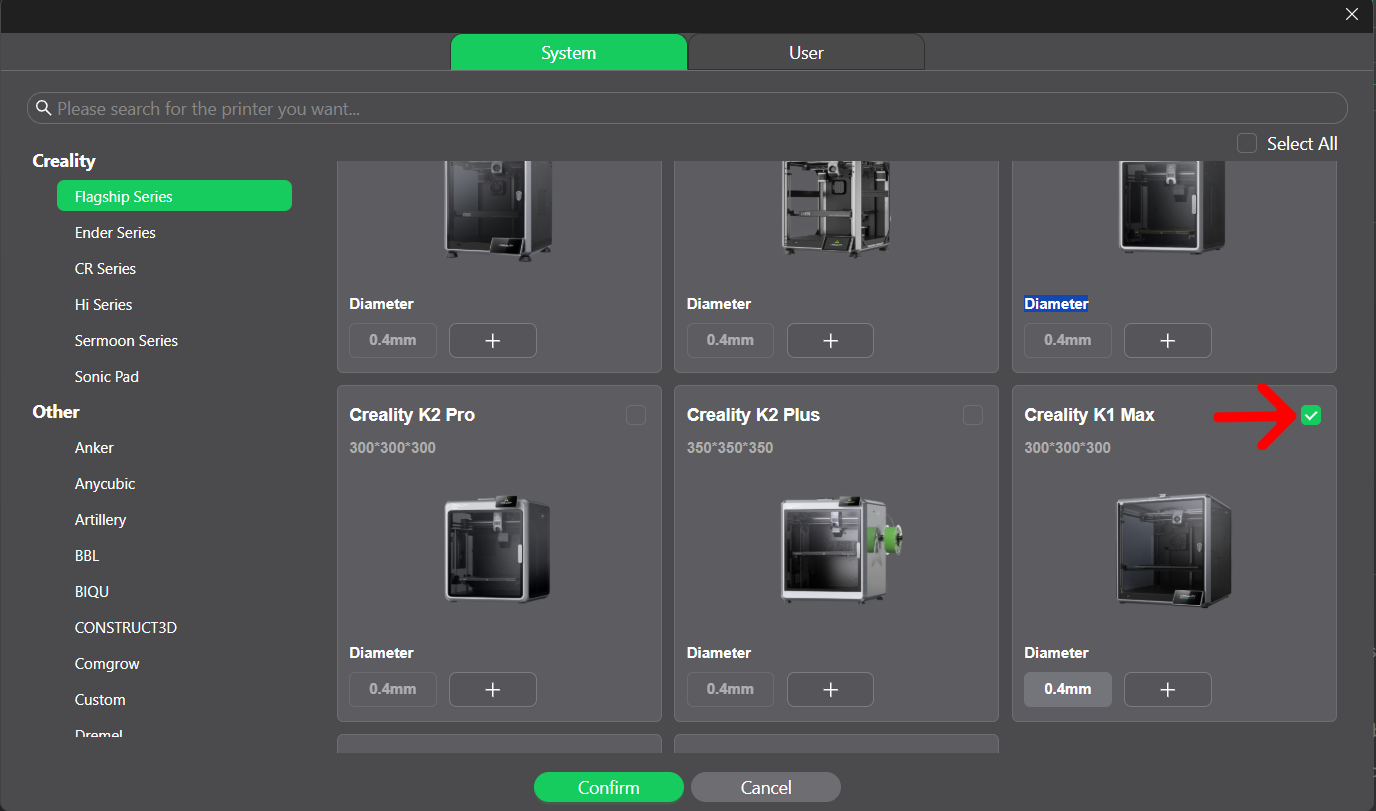
Task: Open the Ender Series category
Action: (115, 232)
